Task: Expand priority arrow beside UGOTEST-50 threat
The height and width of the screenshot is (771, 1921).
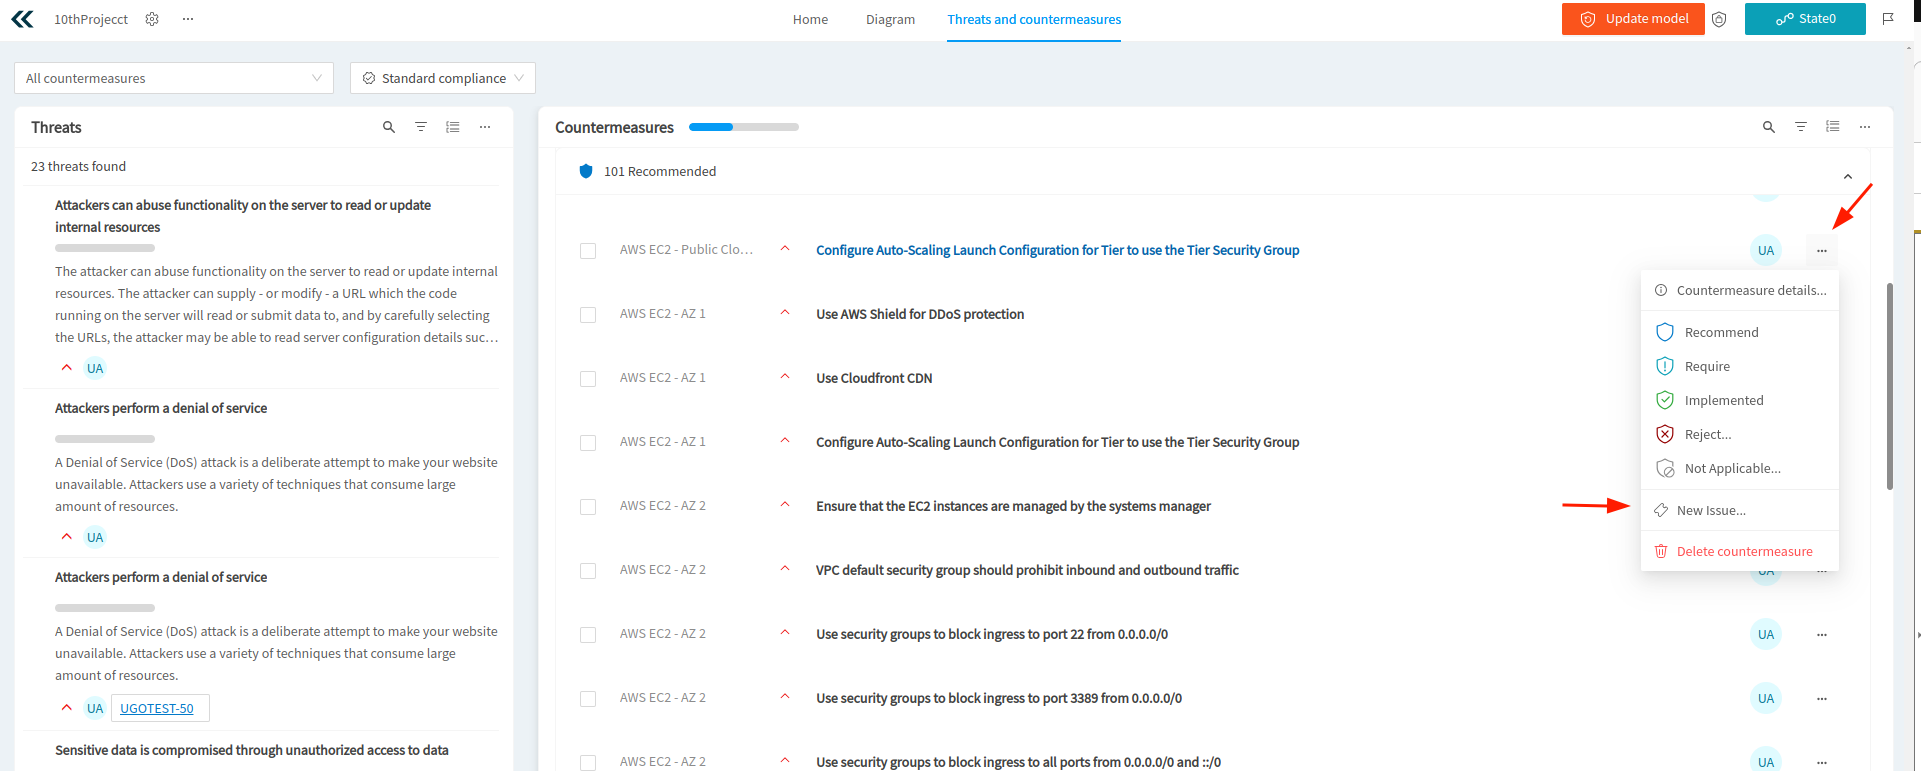Action: (x=67, y=707)
